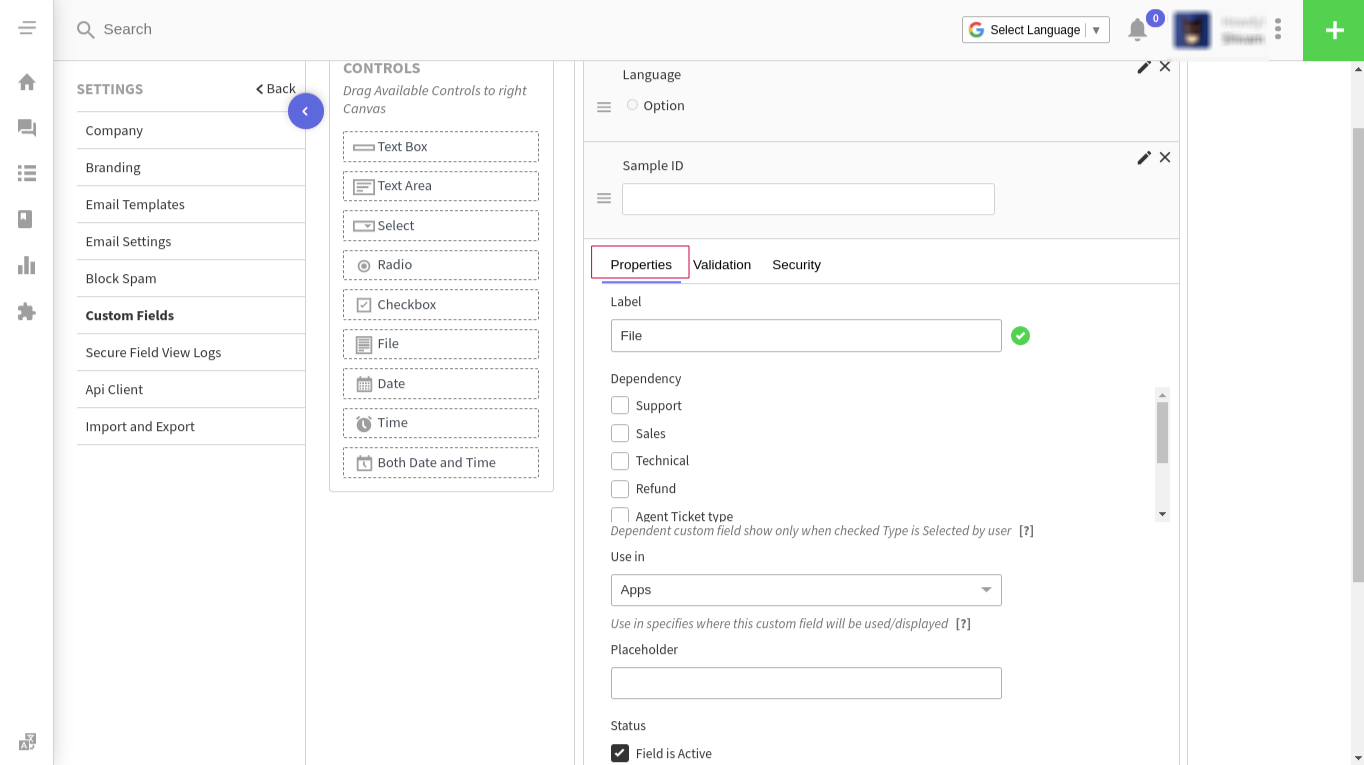Edit the Sample ID field with the pencil icon
The width and height of the screenshot is (1364, 765).
pos(1143,157)
